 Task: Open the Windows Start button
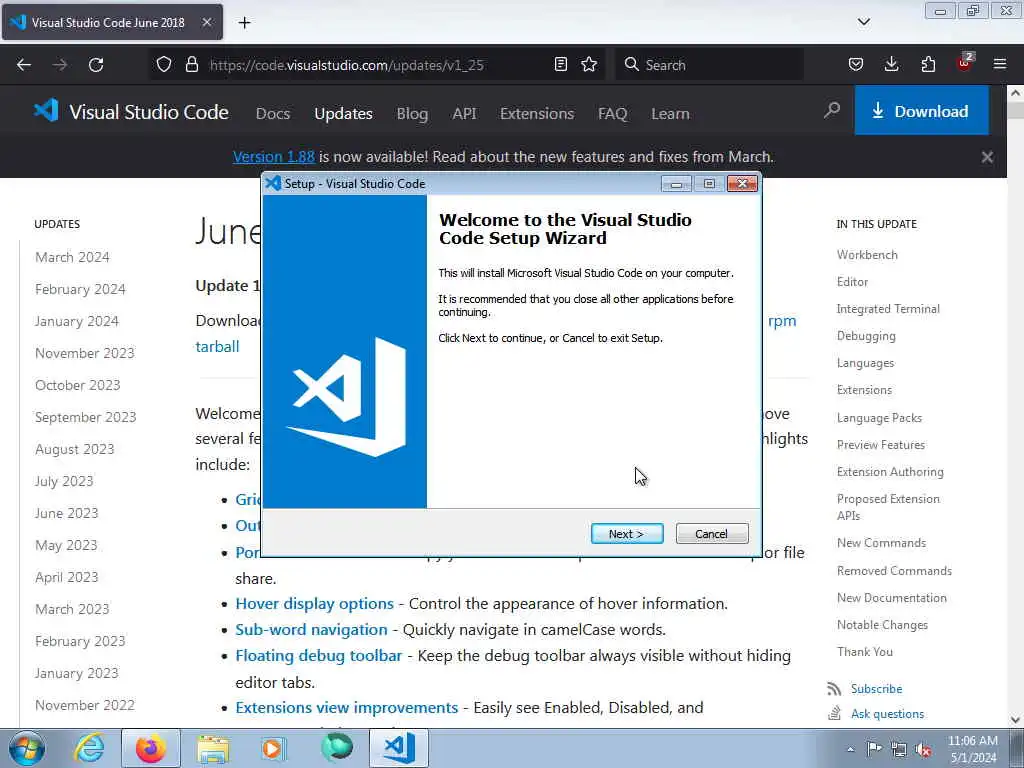(x=26, y=748)
